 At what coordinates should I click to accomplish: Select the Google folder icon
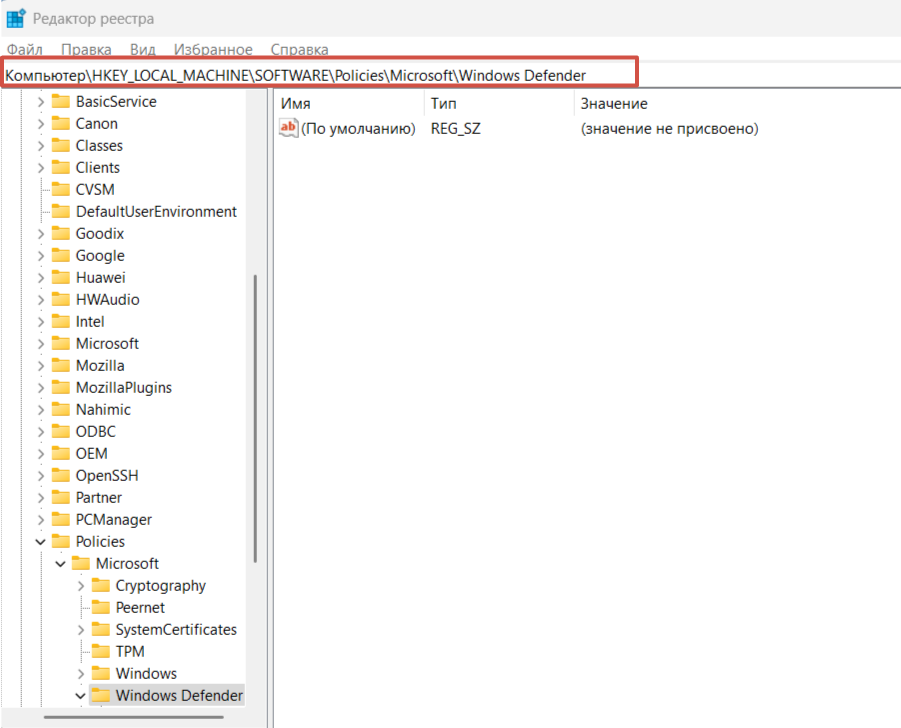point(61,255)
